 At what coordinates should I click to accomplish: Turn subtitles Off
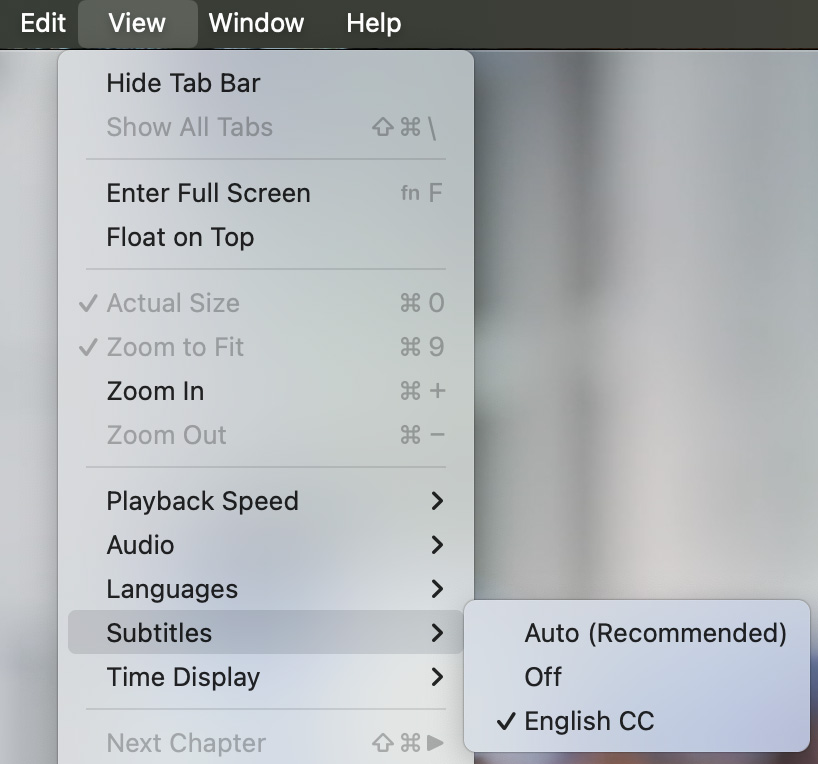(543, 677)
